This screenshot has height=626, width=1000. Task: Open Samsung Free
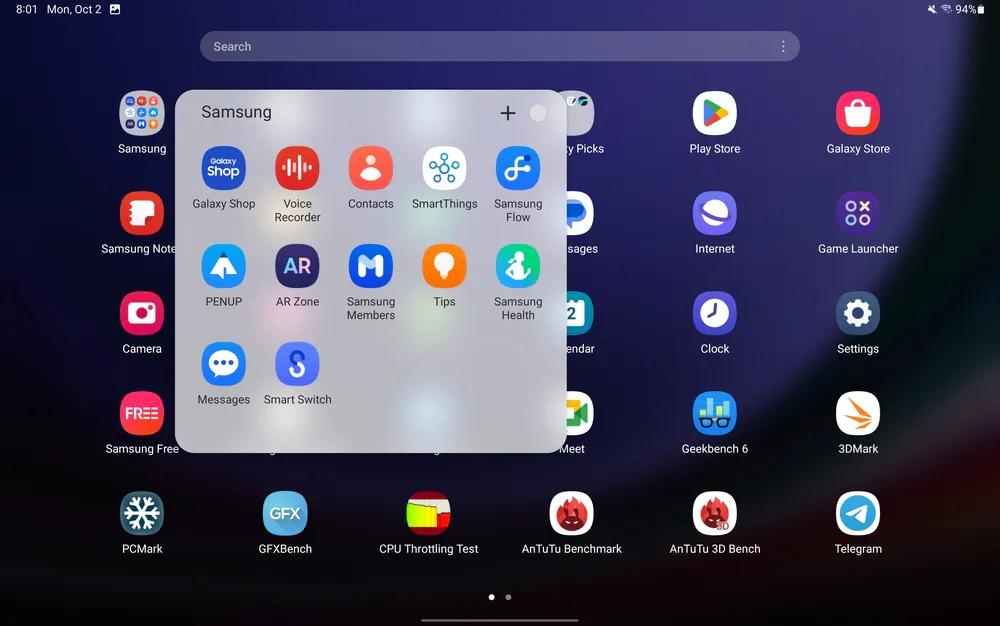(x=142, y=414)
